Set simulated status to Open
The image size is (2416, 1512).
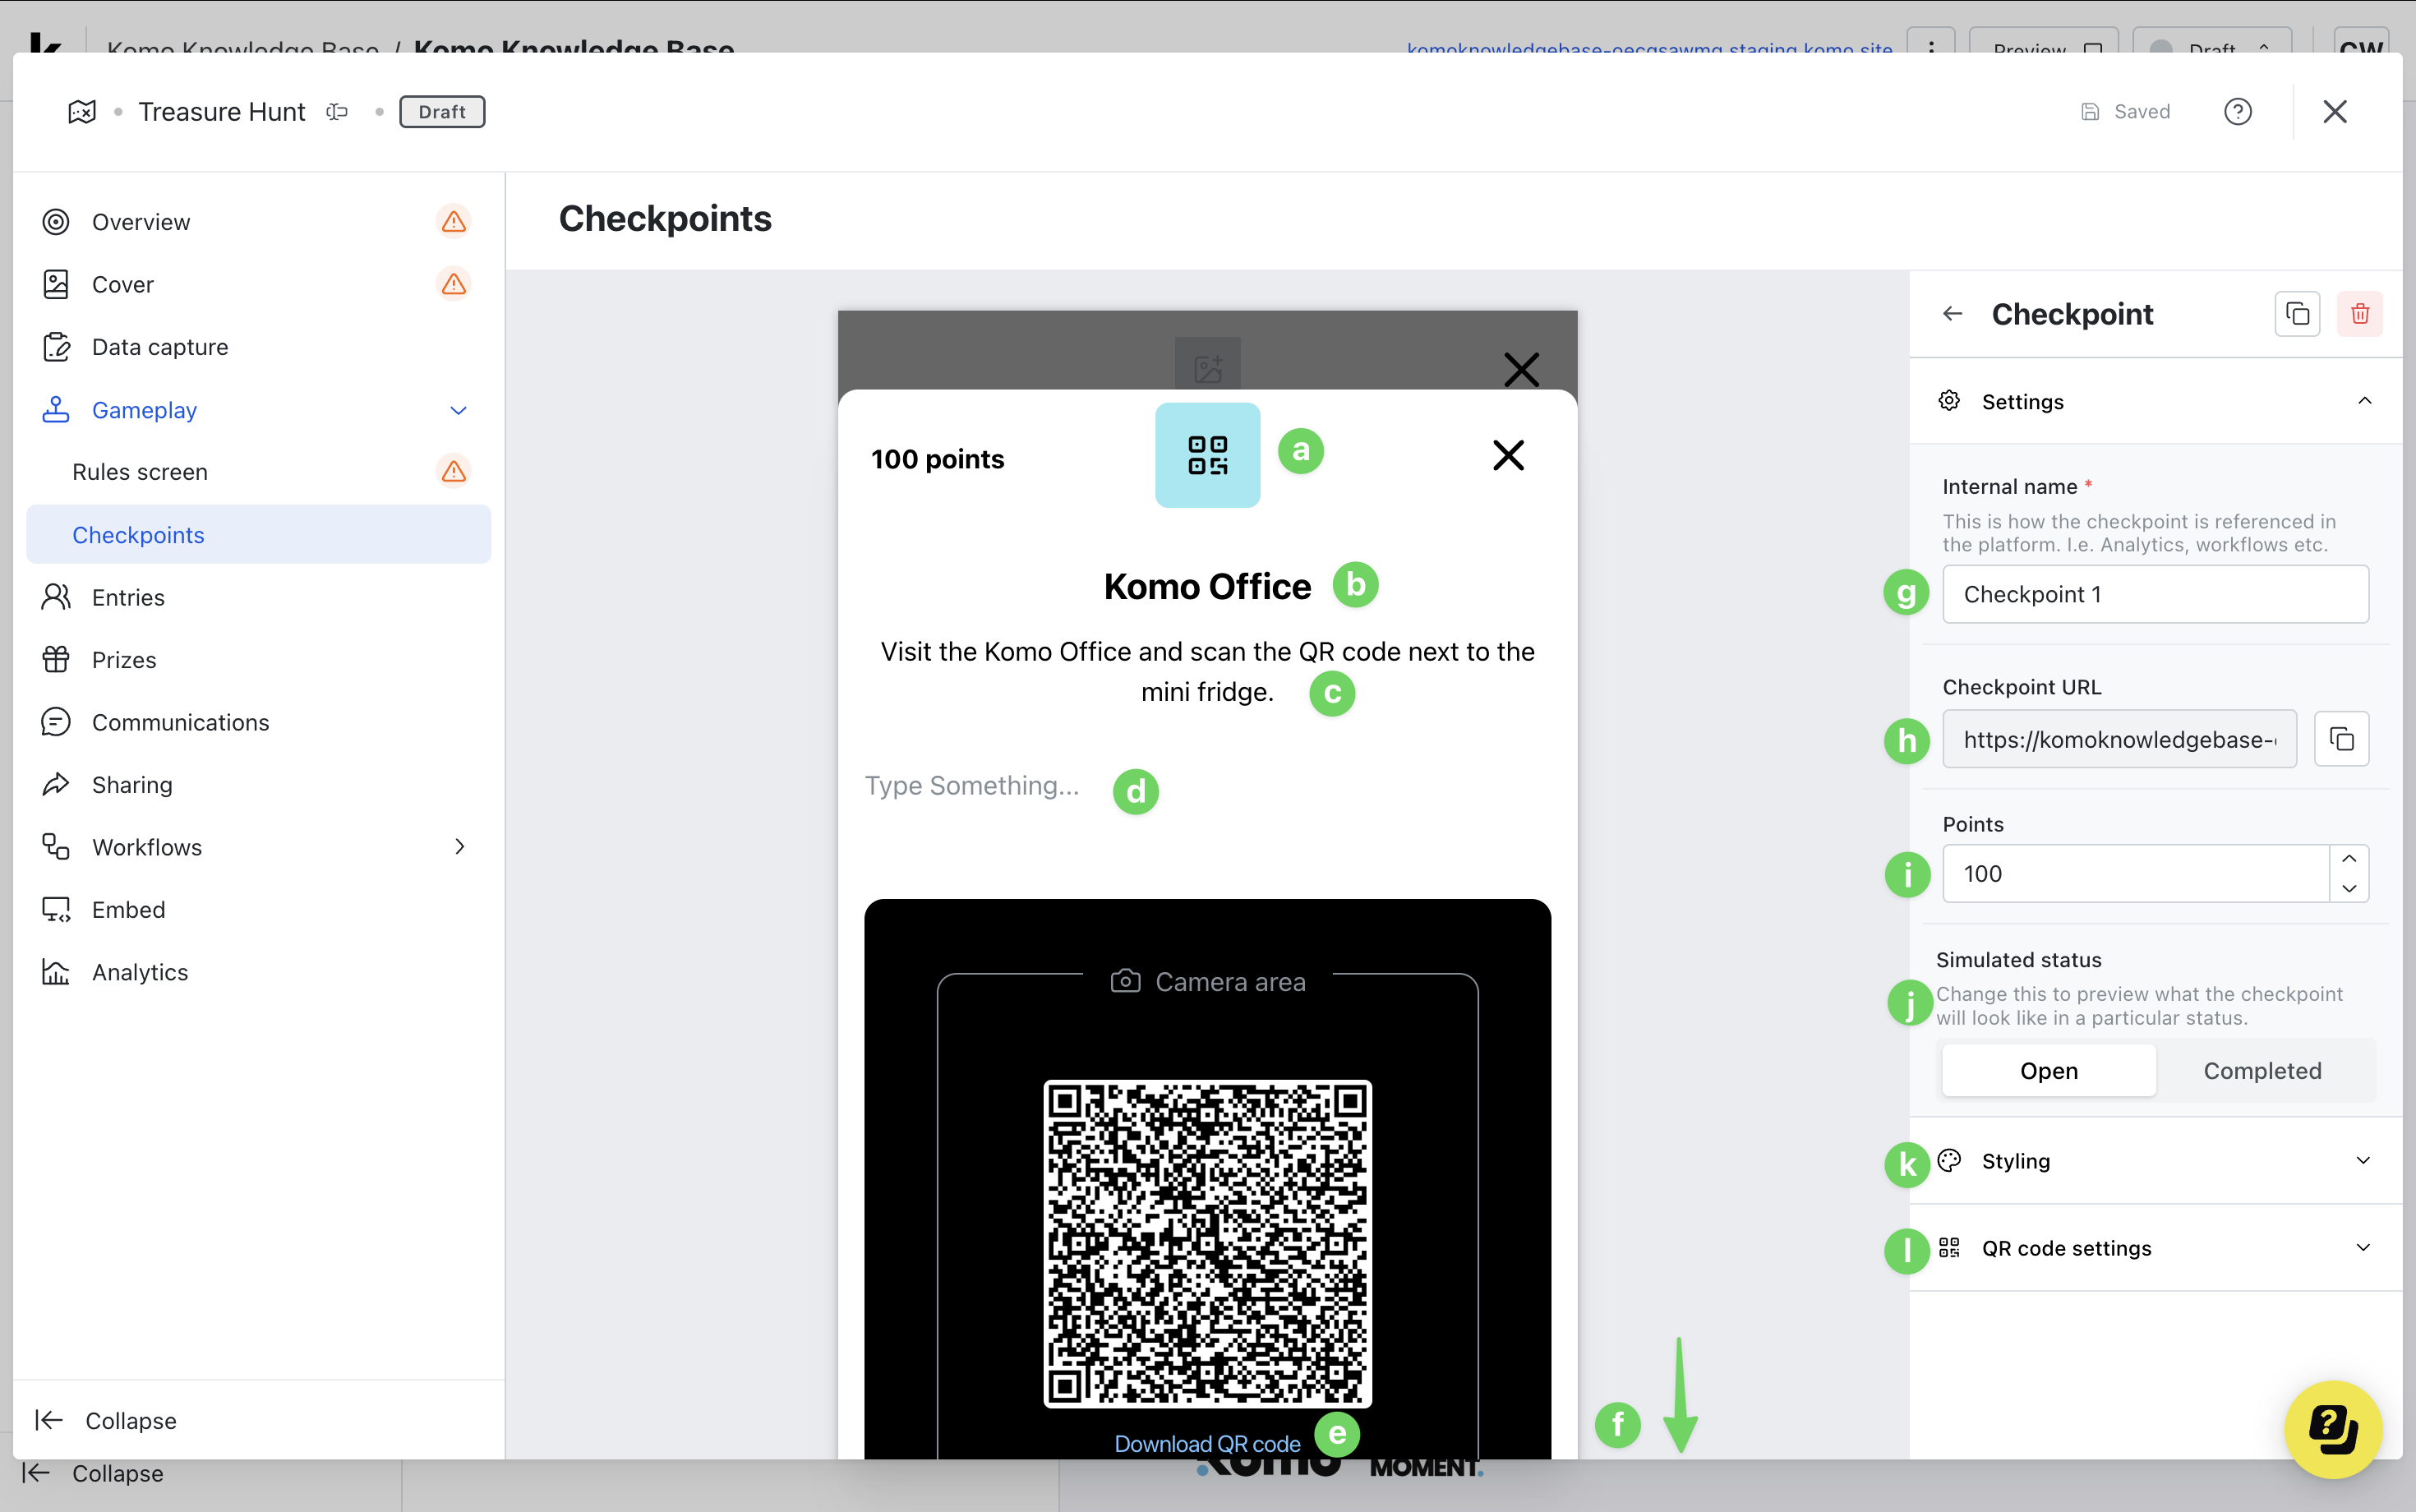point(2048,1070)
